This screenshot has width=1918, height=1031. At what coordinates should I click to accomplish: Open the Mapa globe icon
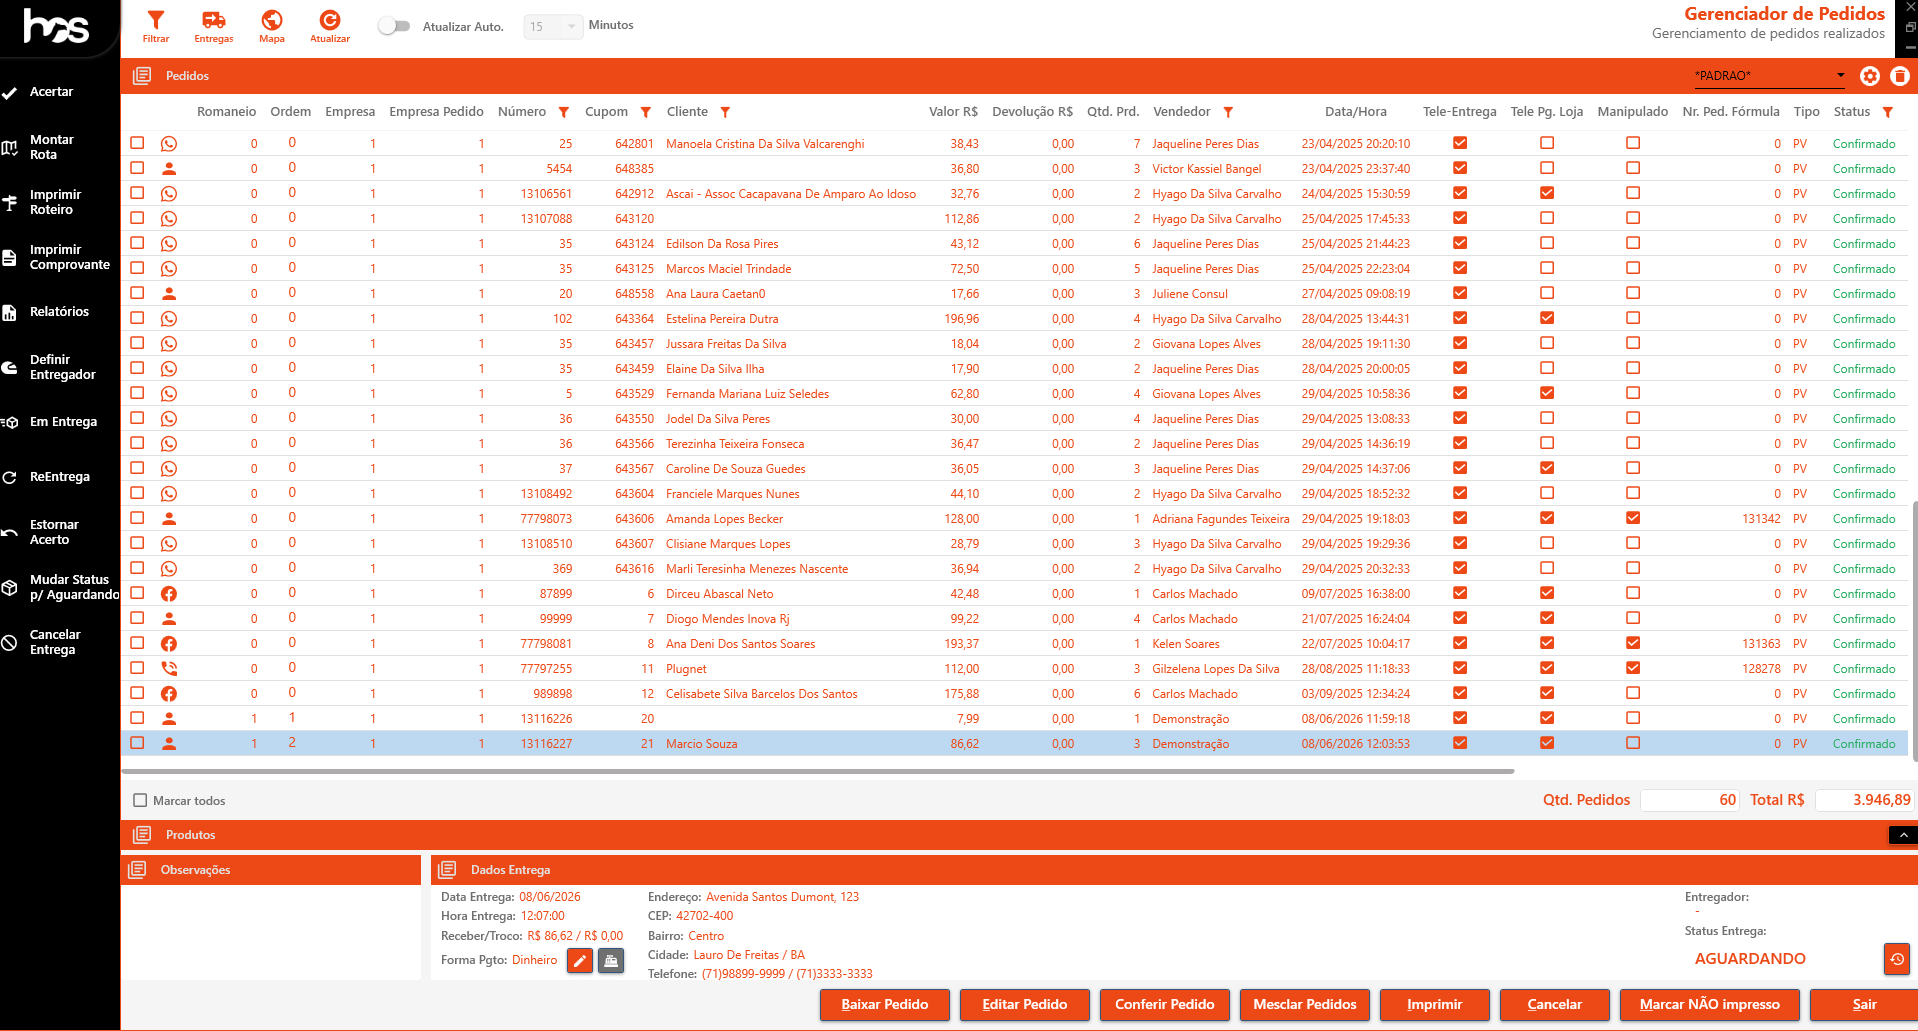tap(272, 26)
